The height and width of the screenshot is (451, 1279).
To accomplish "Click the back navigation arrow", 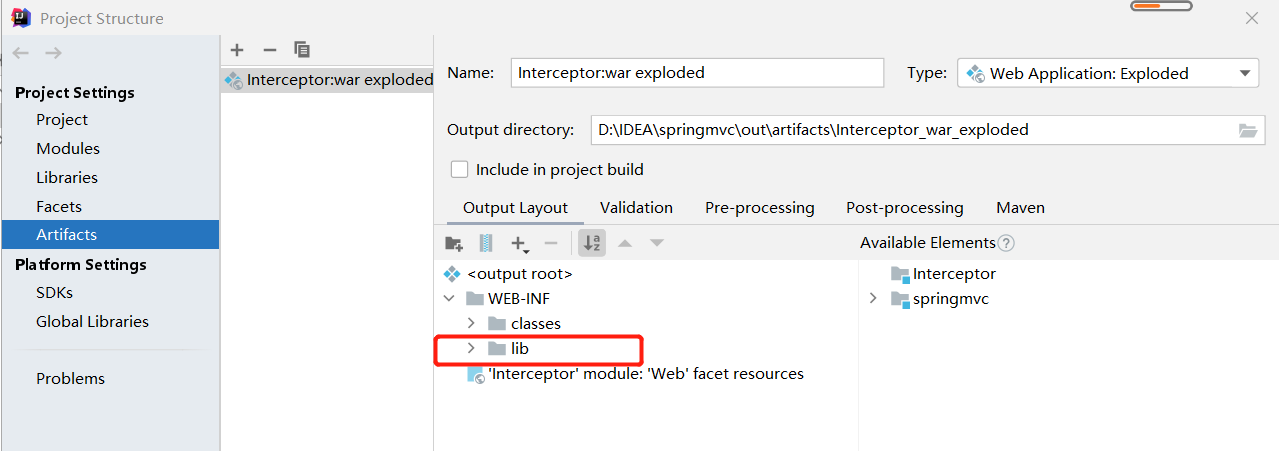I will point(21,53).
